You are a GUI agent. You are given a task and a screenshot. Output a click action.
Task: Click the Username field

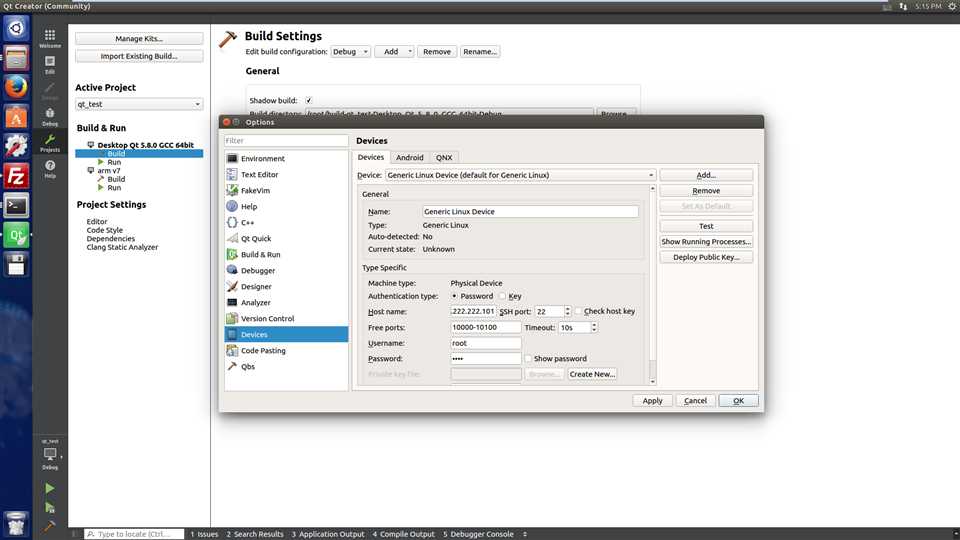pyautogui.click(x=486, y=343)
